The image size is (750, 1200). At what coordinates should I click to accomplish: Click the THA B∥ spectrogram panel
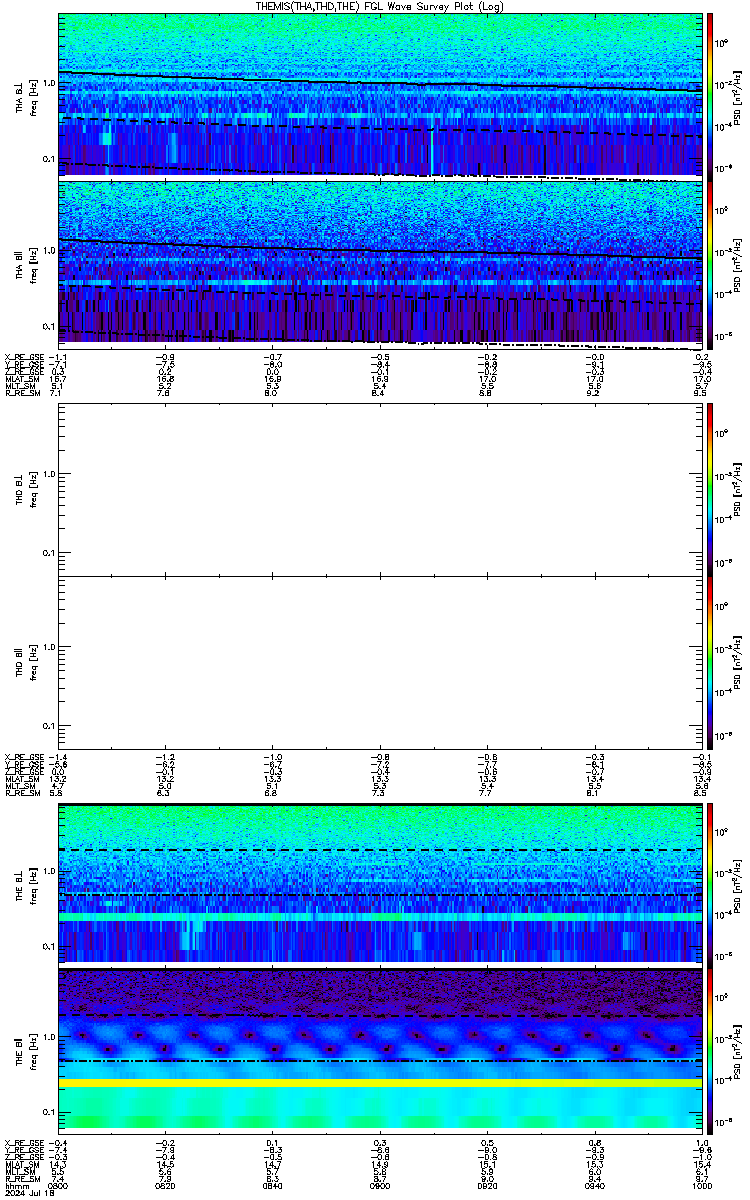(x=379, y=263)
